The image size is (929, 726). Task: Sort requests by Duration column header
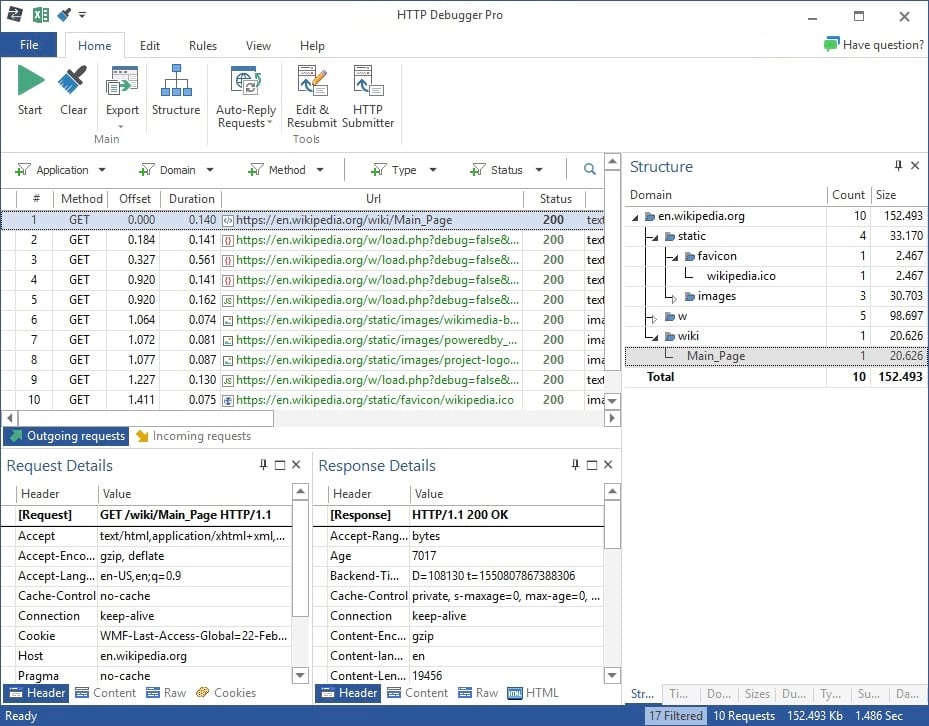(191, 199)
